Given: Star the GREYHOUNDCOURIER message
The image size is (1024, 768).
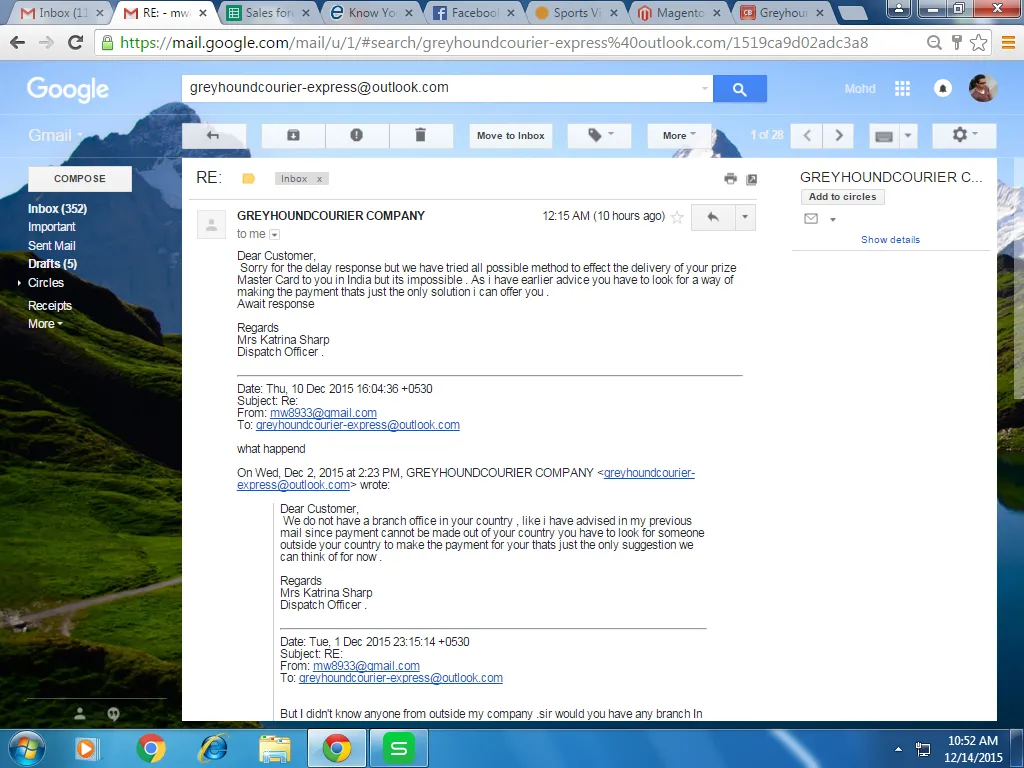Looking at the screenshot, I should coord(677,217).
